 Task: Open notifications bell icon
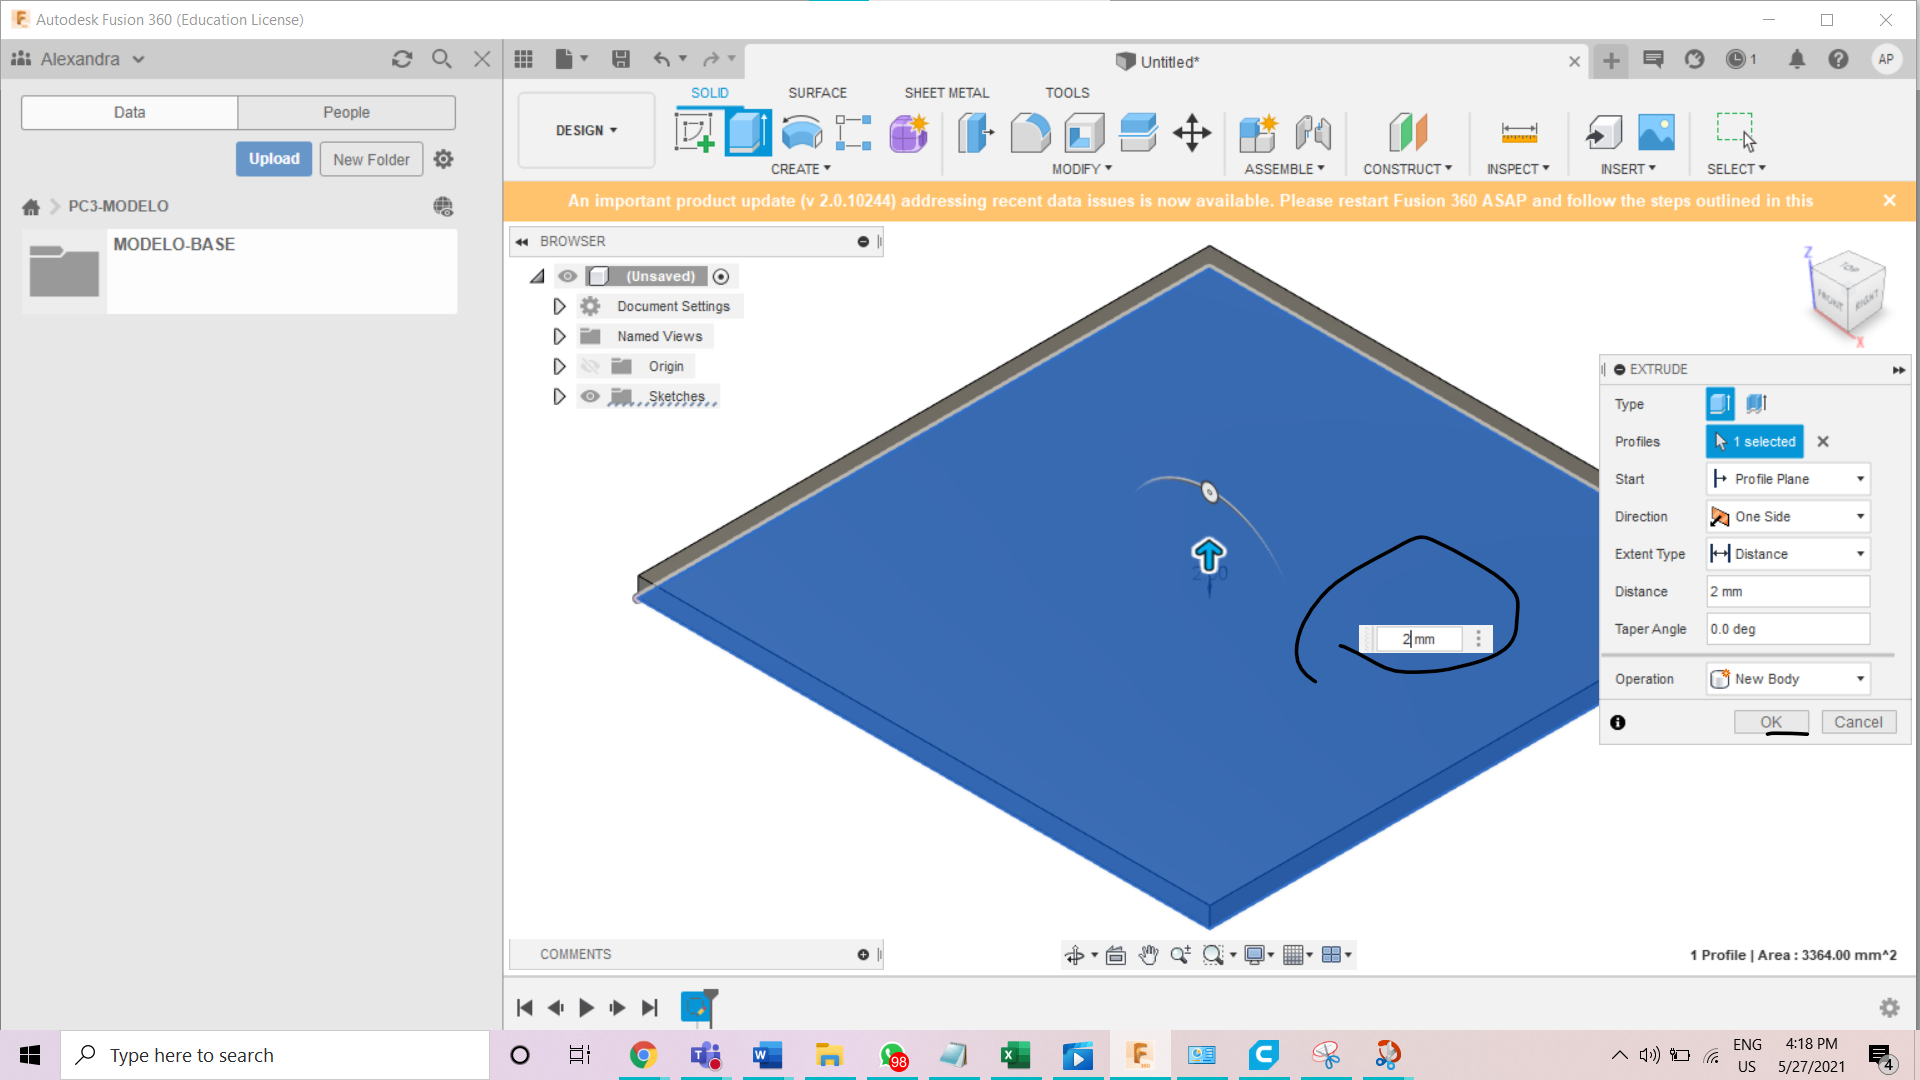coord(1797,59)
